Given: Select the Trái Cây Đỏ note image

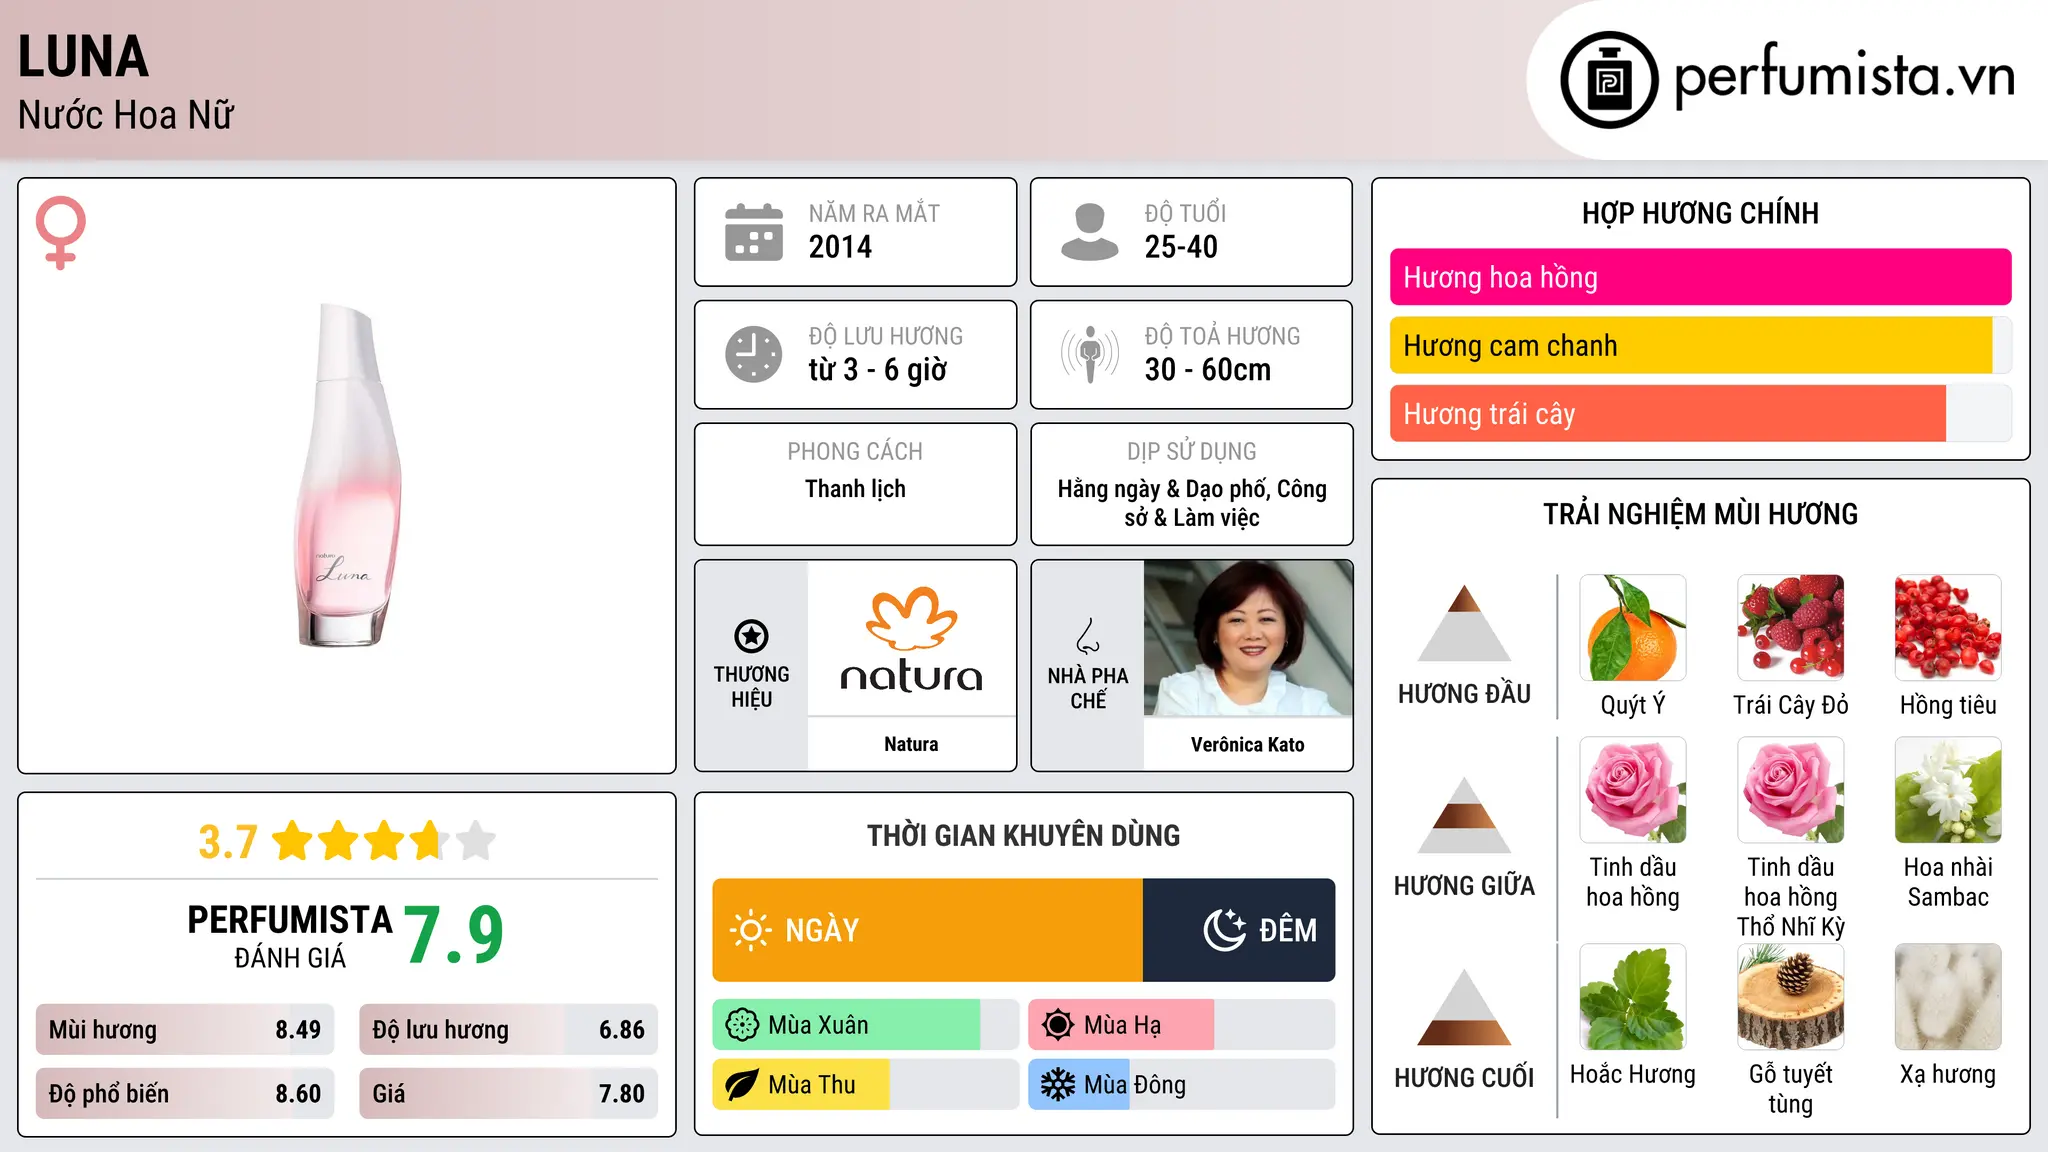Looking at the screenshot, I should 1791,628.
